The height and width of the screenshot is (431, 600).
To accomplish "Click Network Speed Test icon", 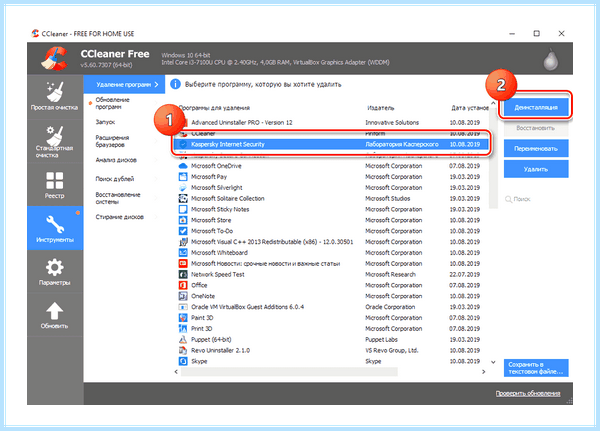I will click(183, 274).
